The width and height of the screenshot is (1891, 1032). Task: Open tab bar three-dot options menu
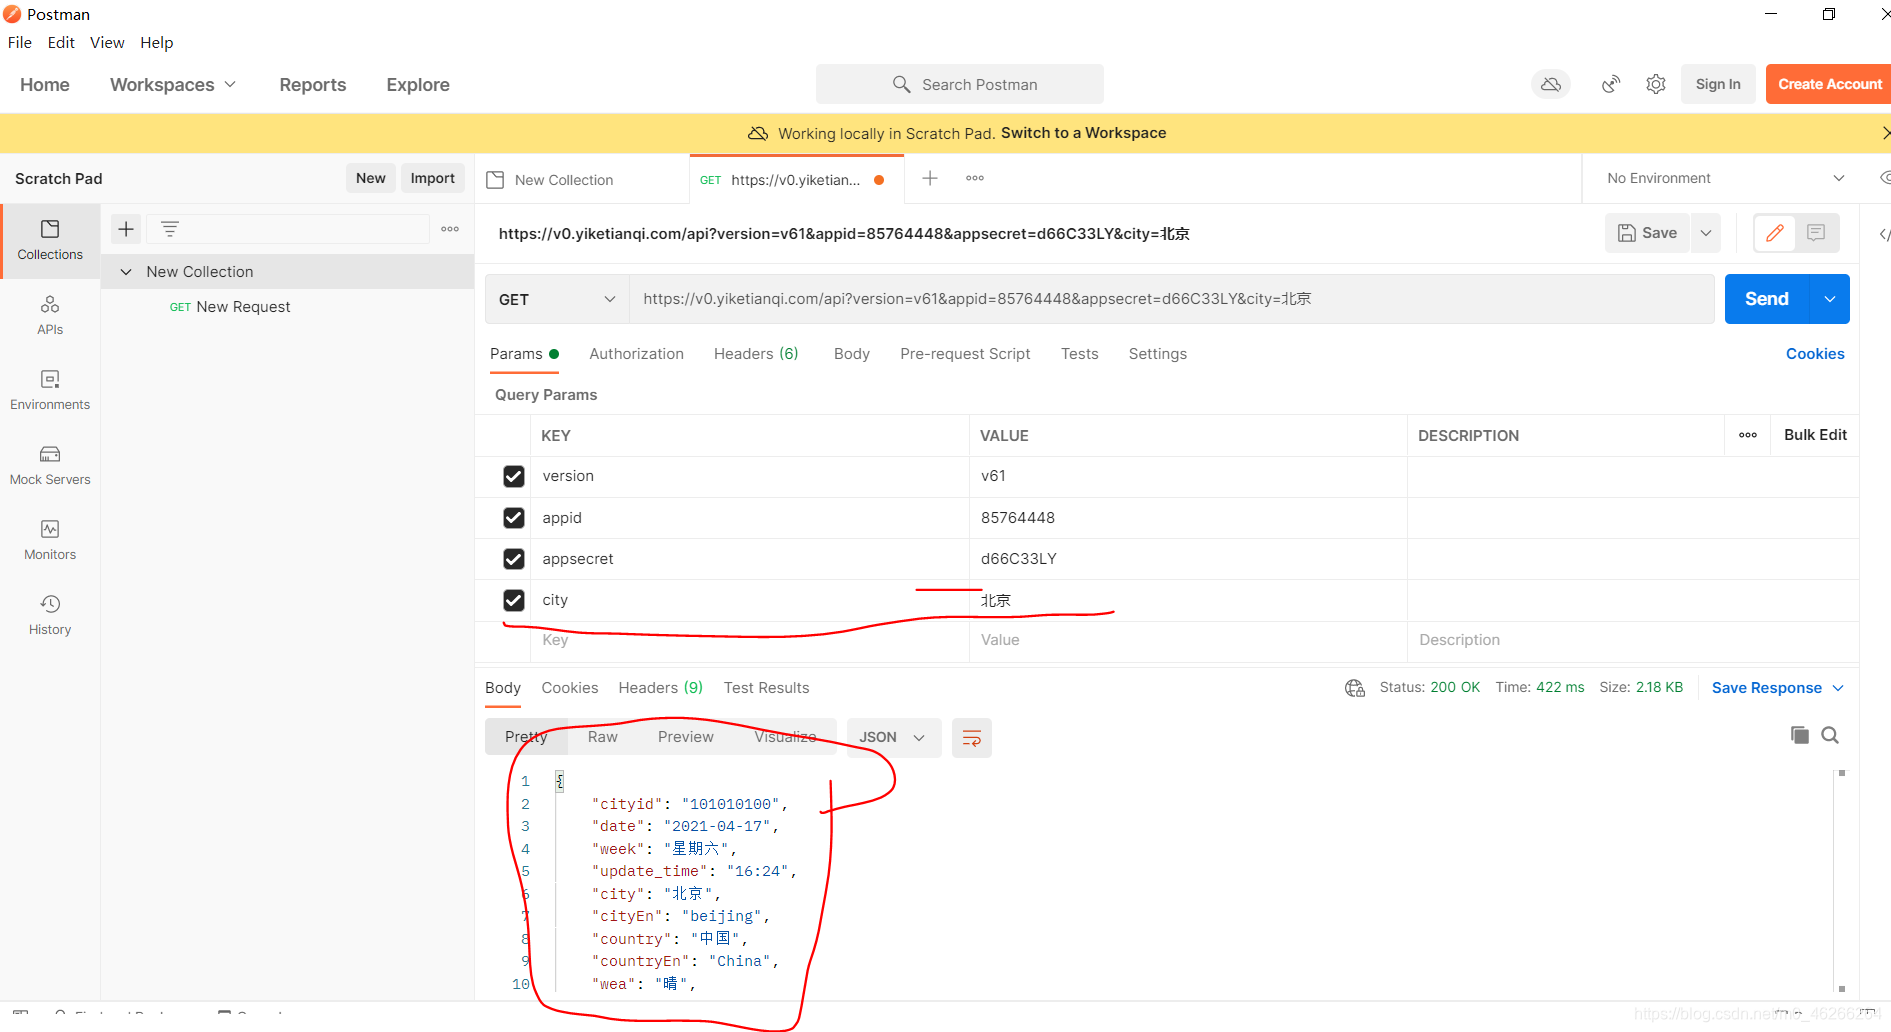(975, 178)
